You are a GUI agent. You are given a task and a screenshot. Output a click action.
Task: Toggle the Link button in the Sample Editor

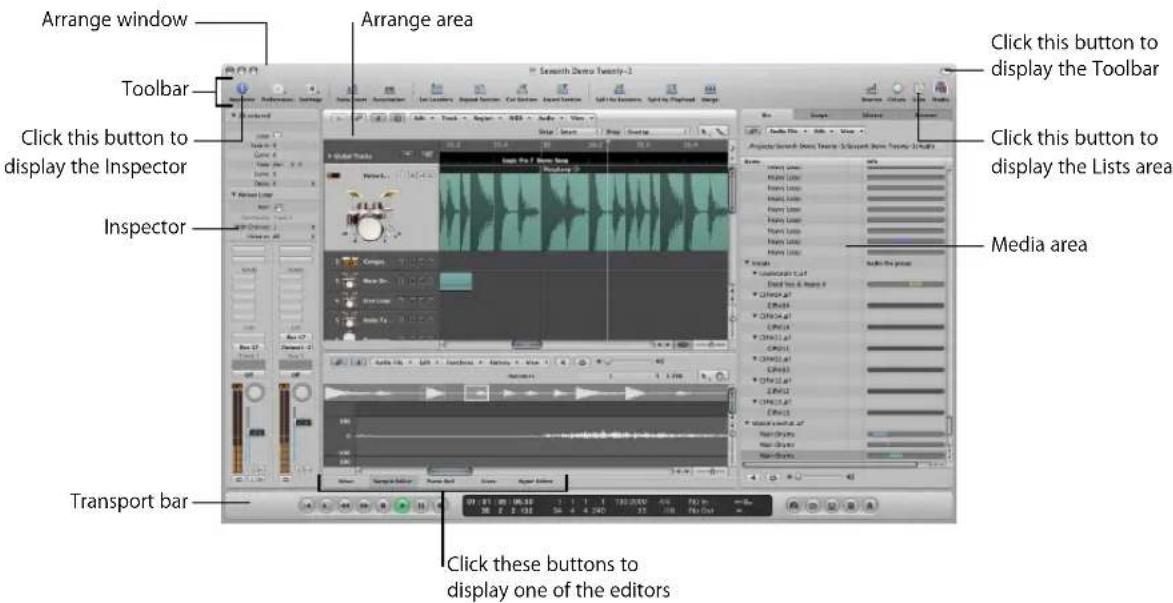point(341,361)
